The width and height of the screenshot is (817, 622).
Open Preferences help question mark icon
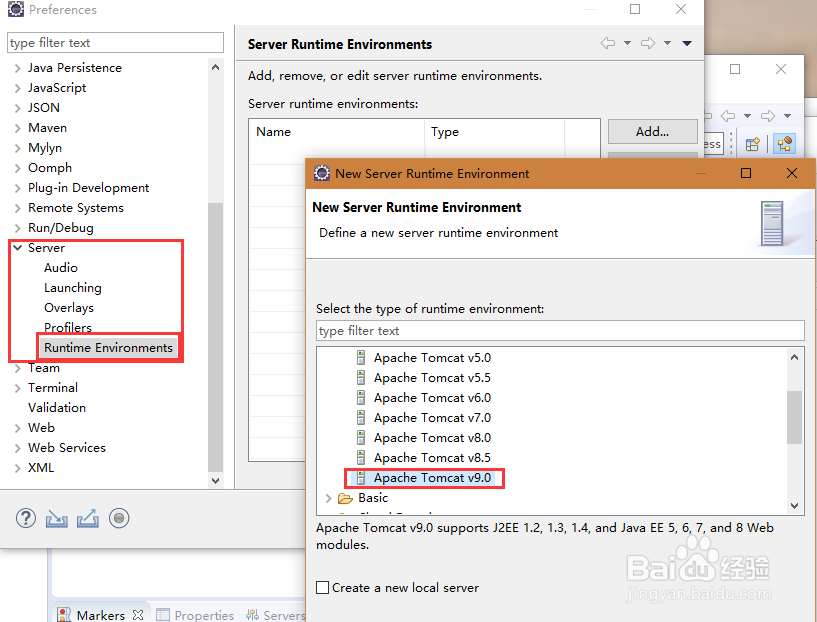click(x=26, y=518)
